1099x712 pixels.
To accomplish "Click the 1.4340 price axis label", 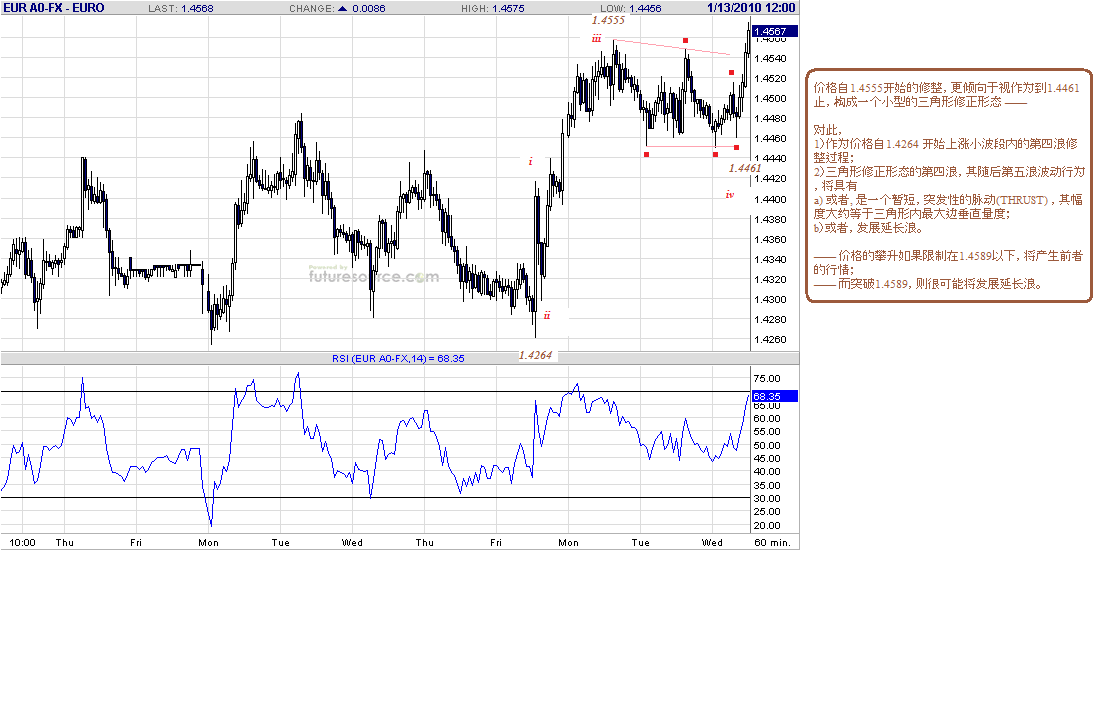I will (771, 259).
